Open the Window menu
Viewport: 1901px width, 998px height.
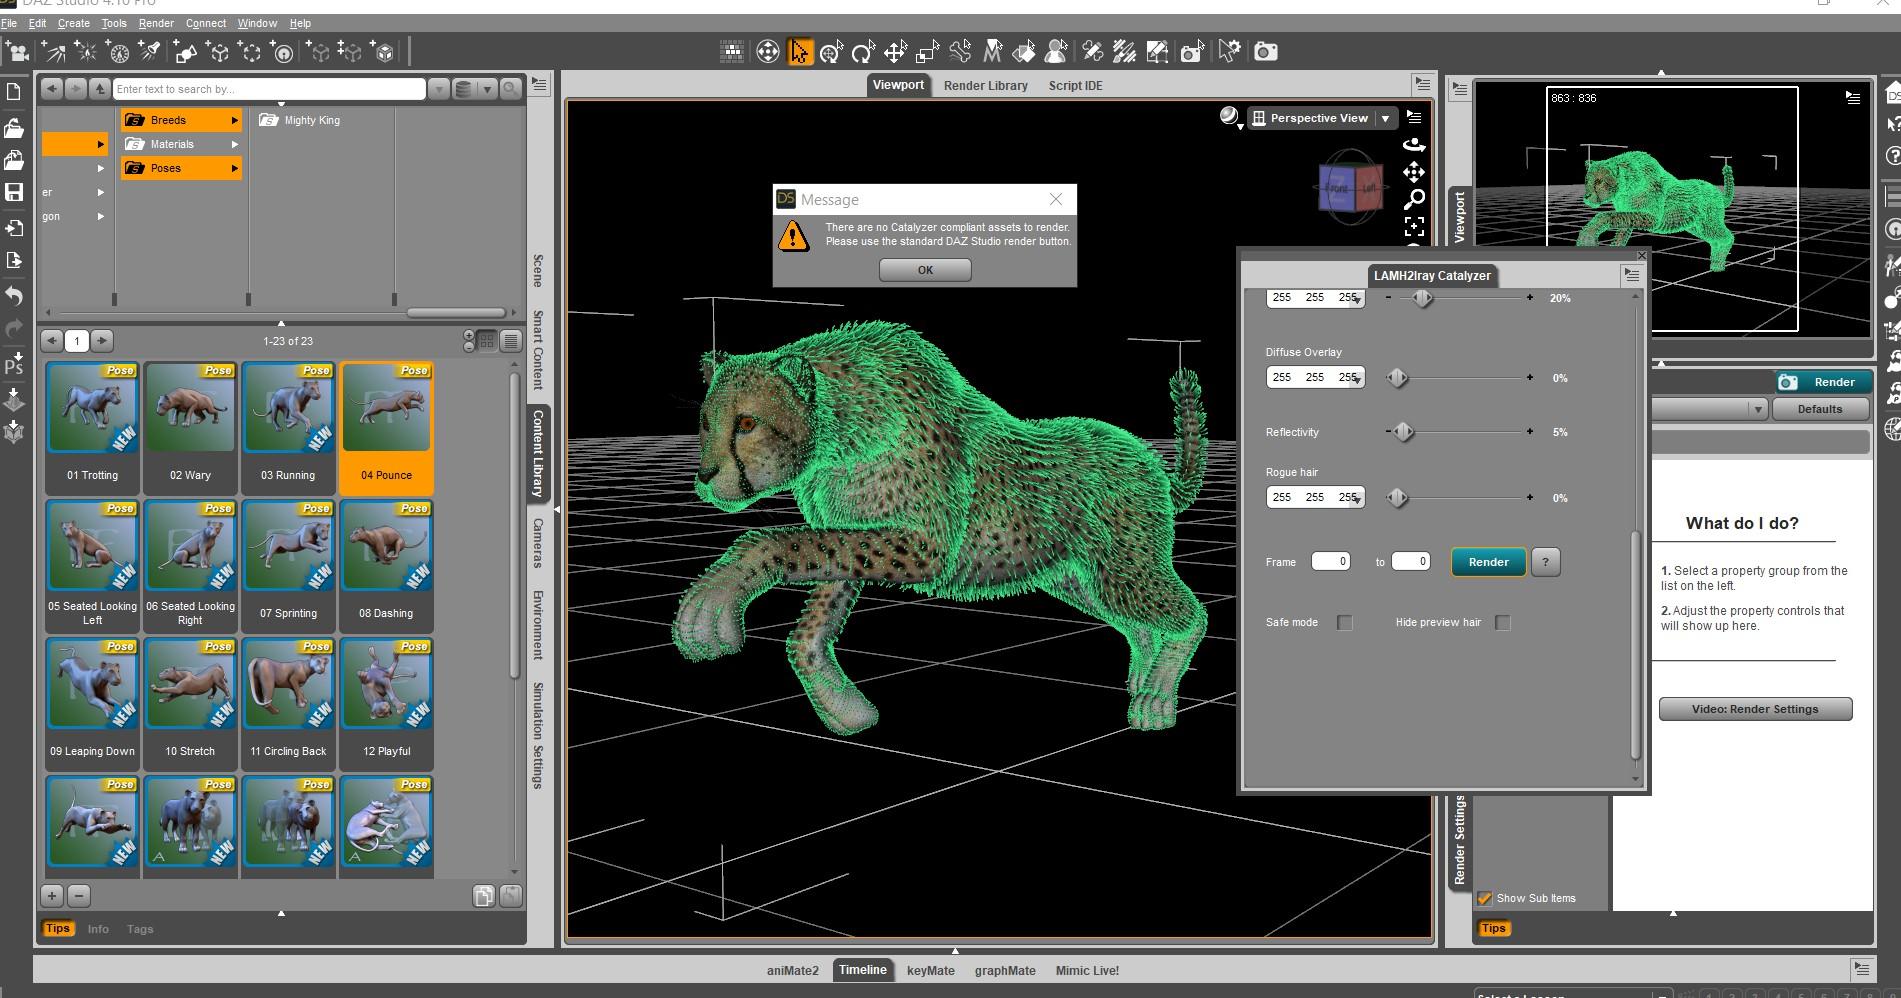tap(257, 23)
